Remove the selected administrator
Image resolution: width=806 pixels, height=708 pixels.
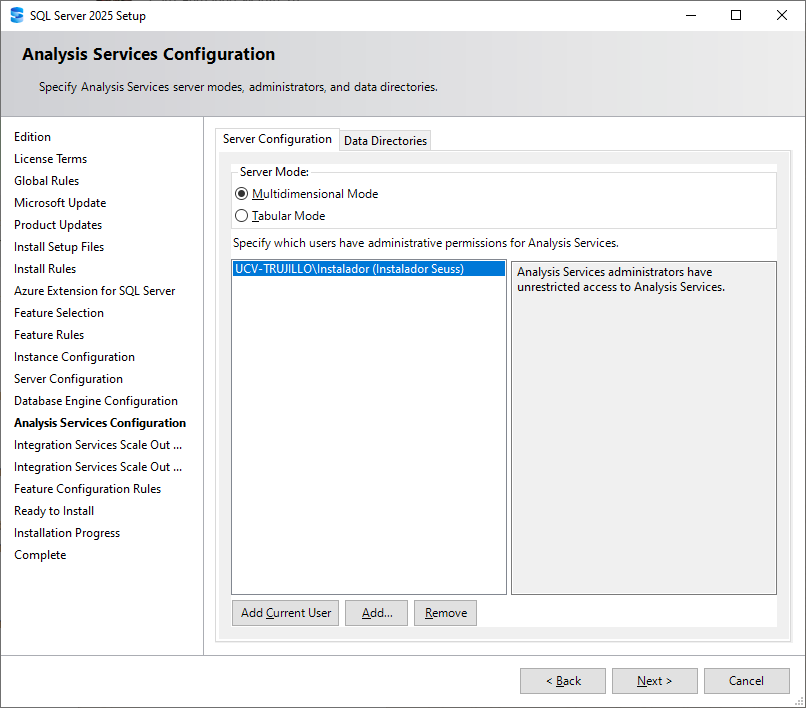point(445,613)
